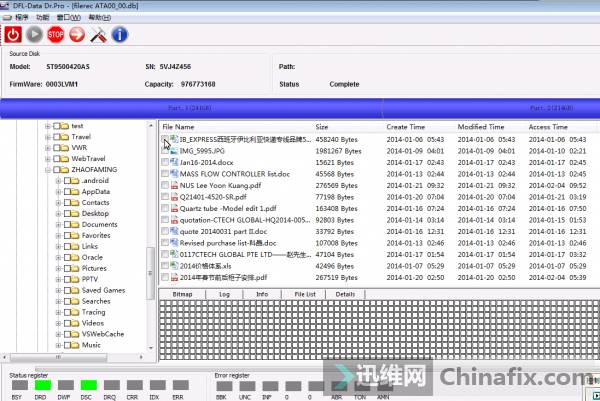The width and height of the screenshot is (600, 401).
Task: Sort by Create Time column header
Action: click(419, 127)
